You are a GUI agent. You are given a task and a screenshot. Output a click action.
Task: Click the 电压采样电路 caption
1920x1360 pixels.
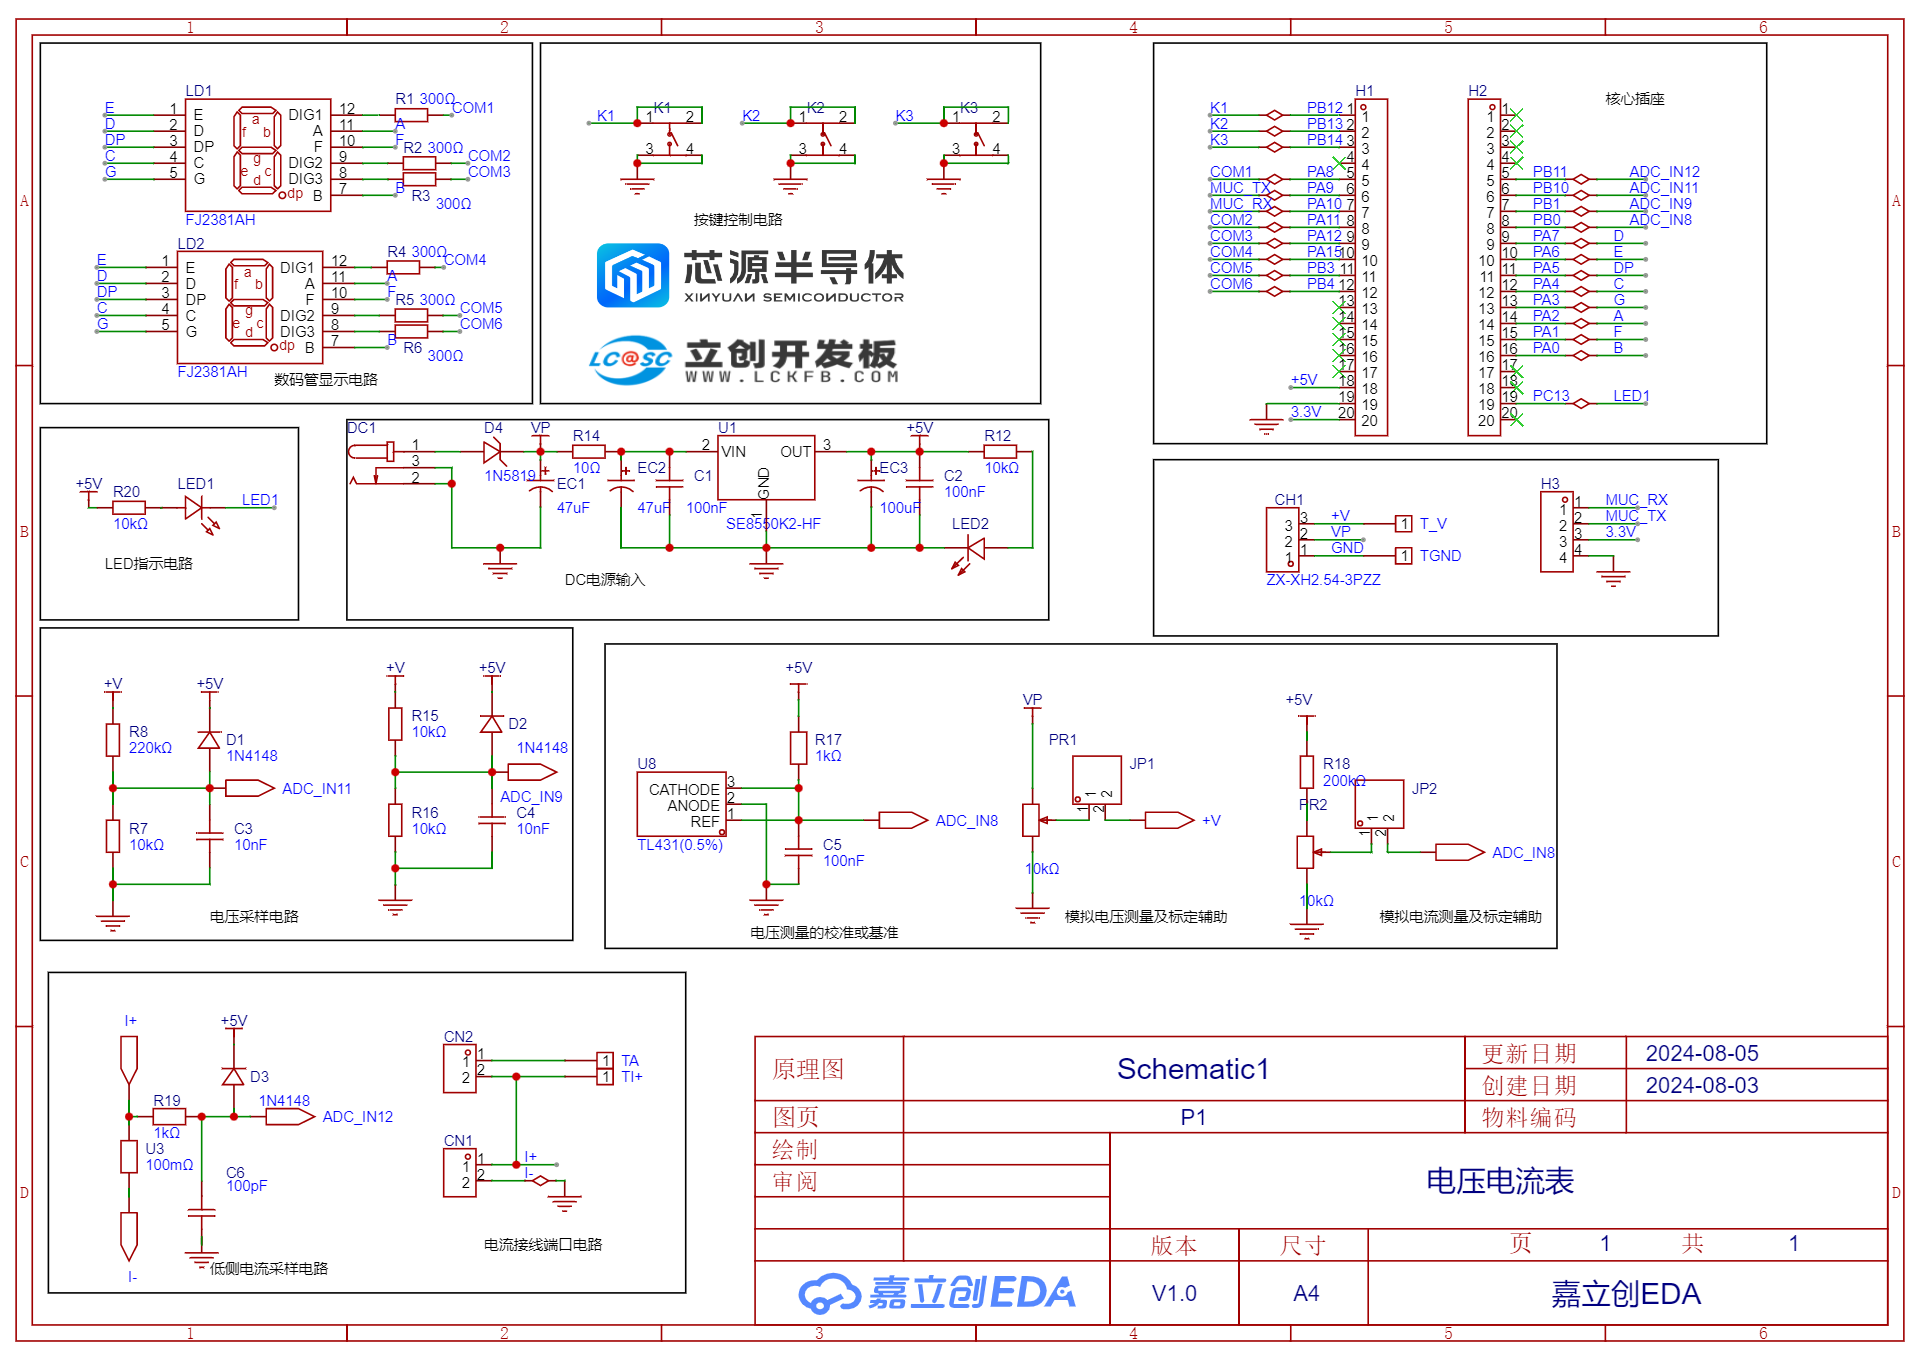[x=254, y=916]
